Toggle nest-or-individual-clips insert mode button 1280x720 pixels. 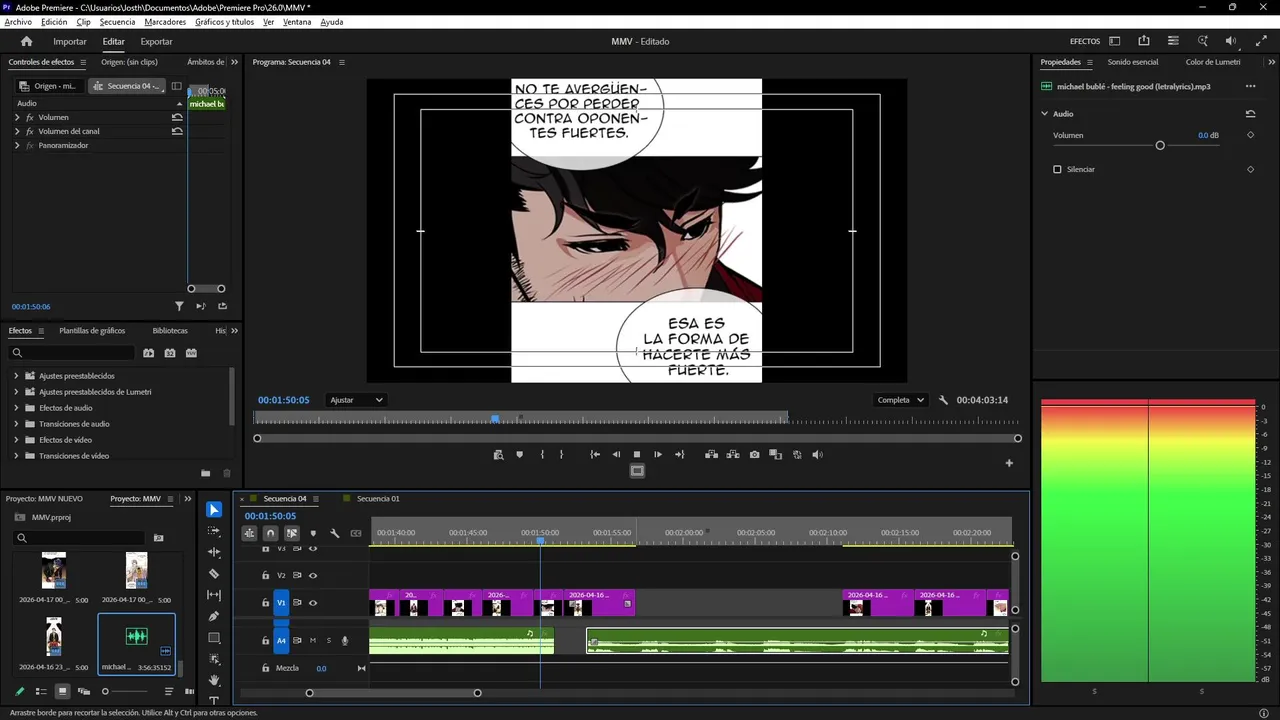pyautogui.click(x=249, y=533)
